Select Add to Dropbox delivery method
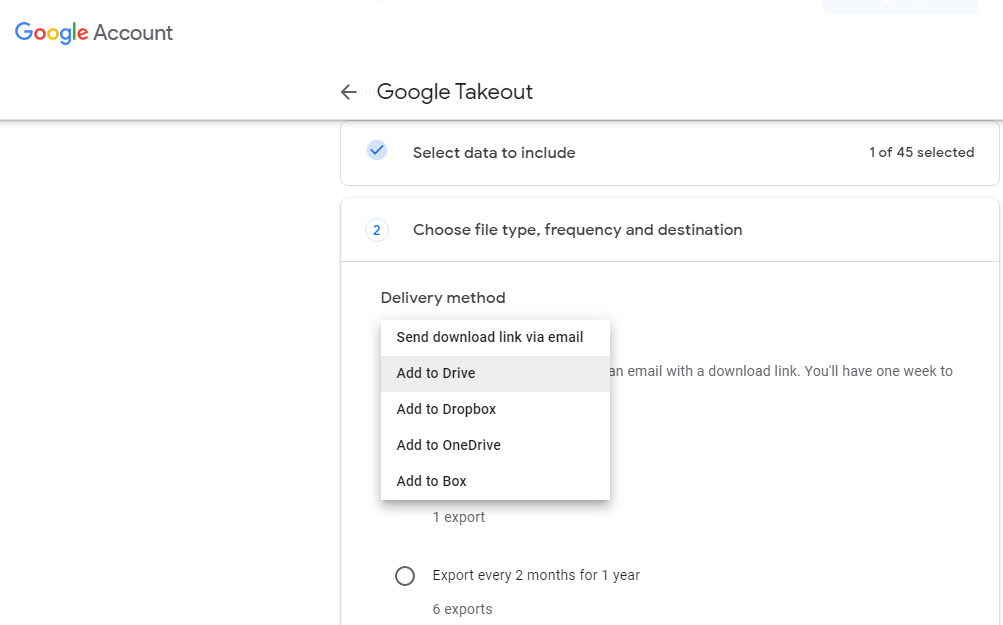Screen dimensions: 1003x625 click(495, 409)
